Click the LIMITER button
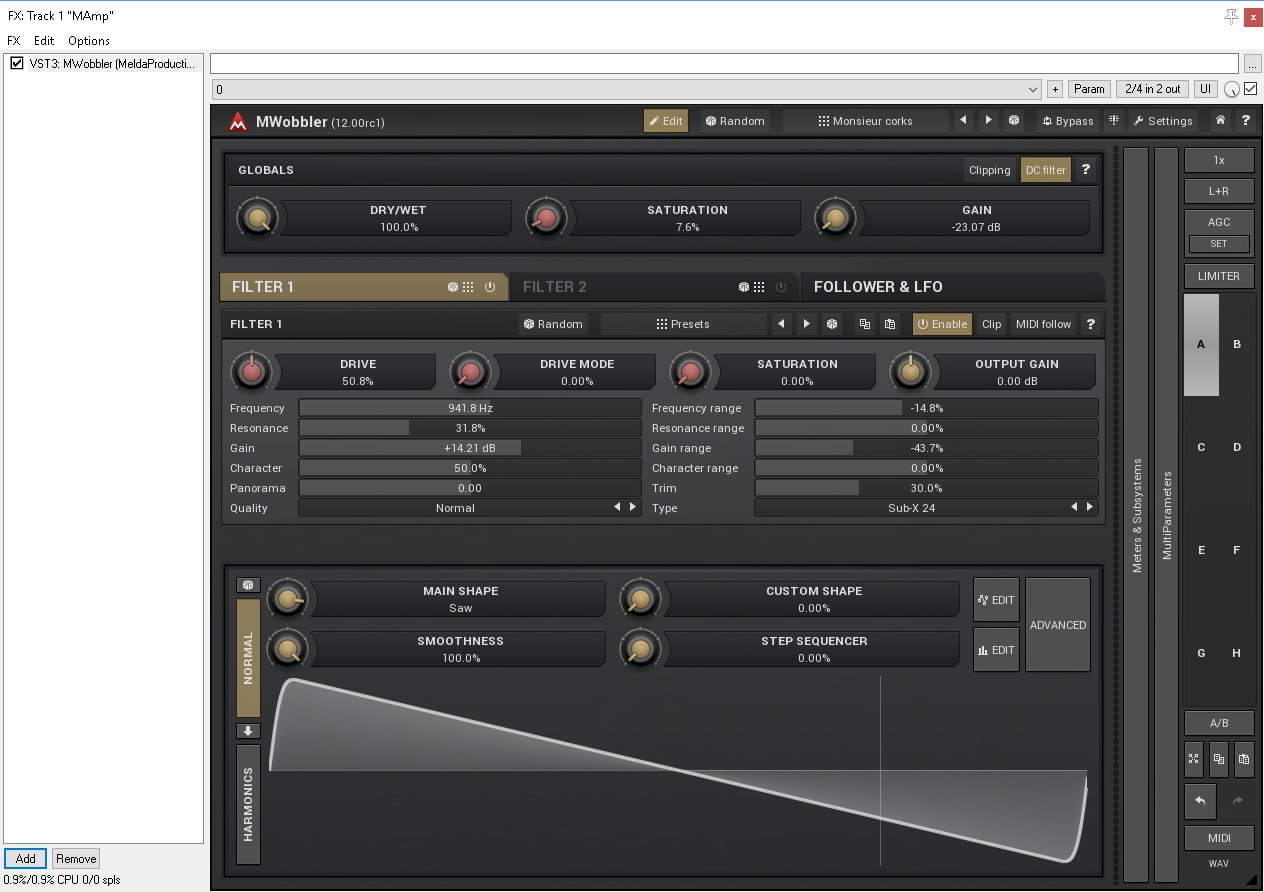 [1219, 276]
